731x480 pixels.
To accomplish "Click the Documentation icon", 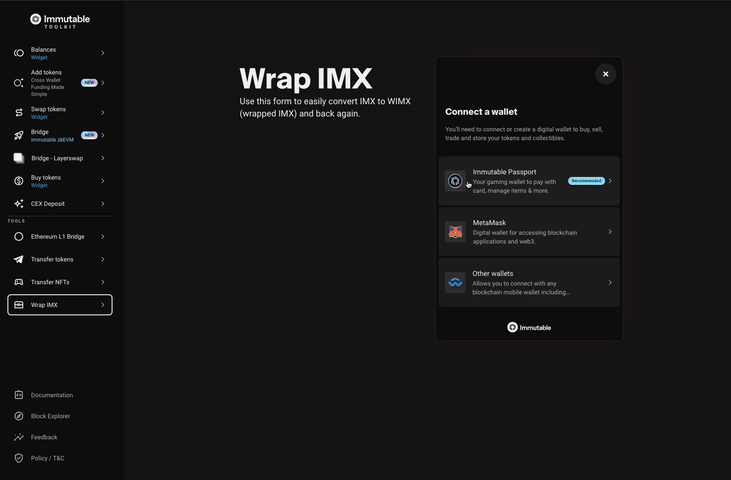I will pos(19,395).
